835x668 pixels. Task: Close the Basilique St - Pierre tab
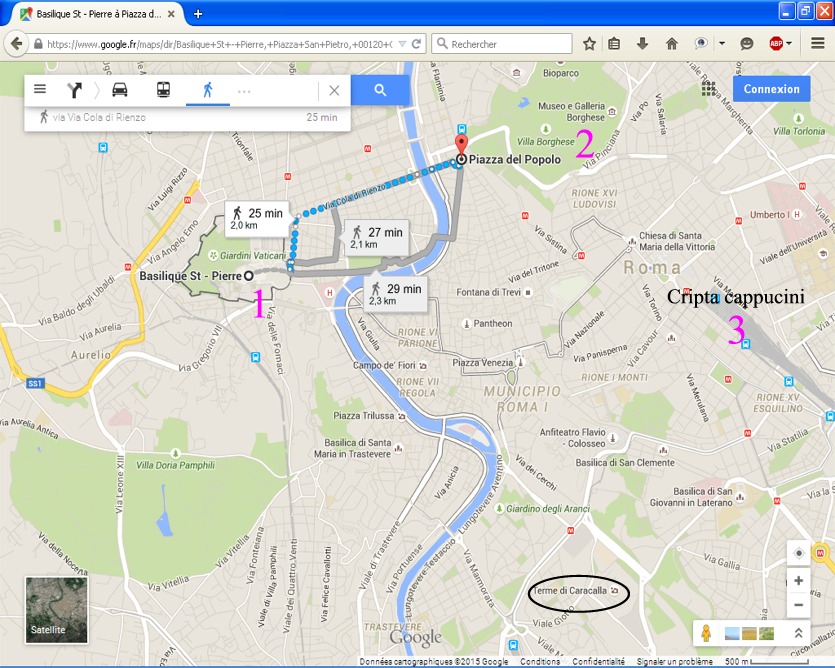tap(171, 14)
